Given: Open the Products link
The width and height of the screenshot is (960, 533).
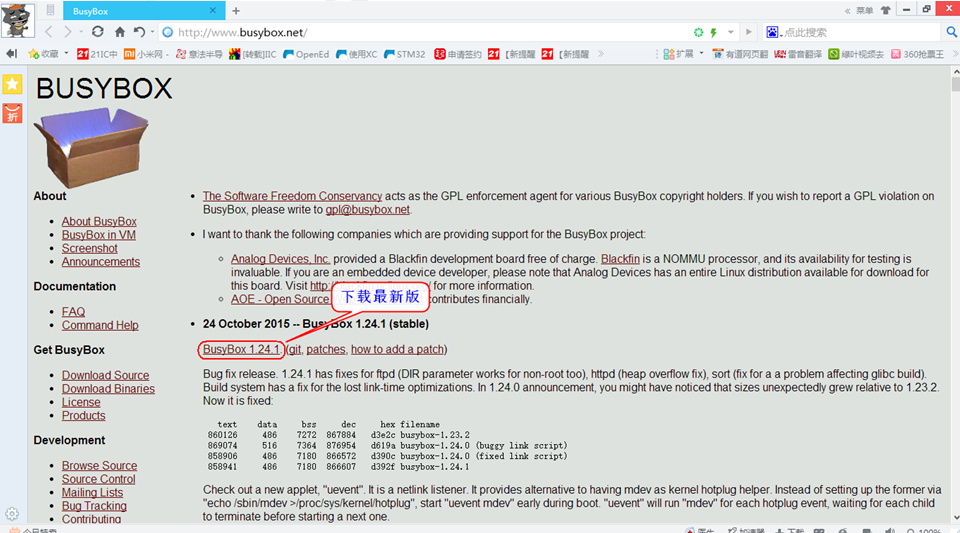Looking at the screenshot, I should 83,416.
